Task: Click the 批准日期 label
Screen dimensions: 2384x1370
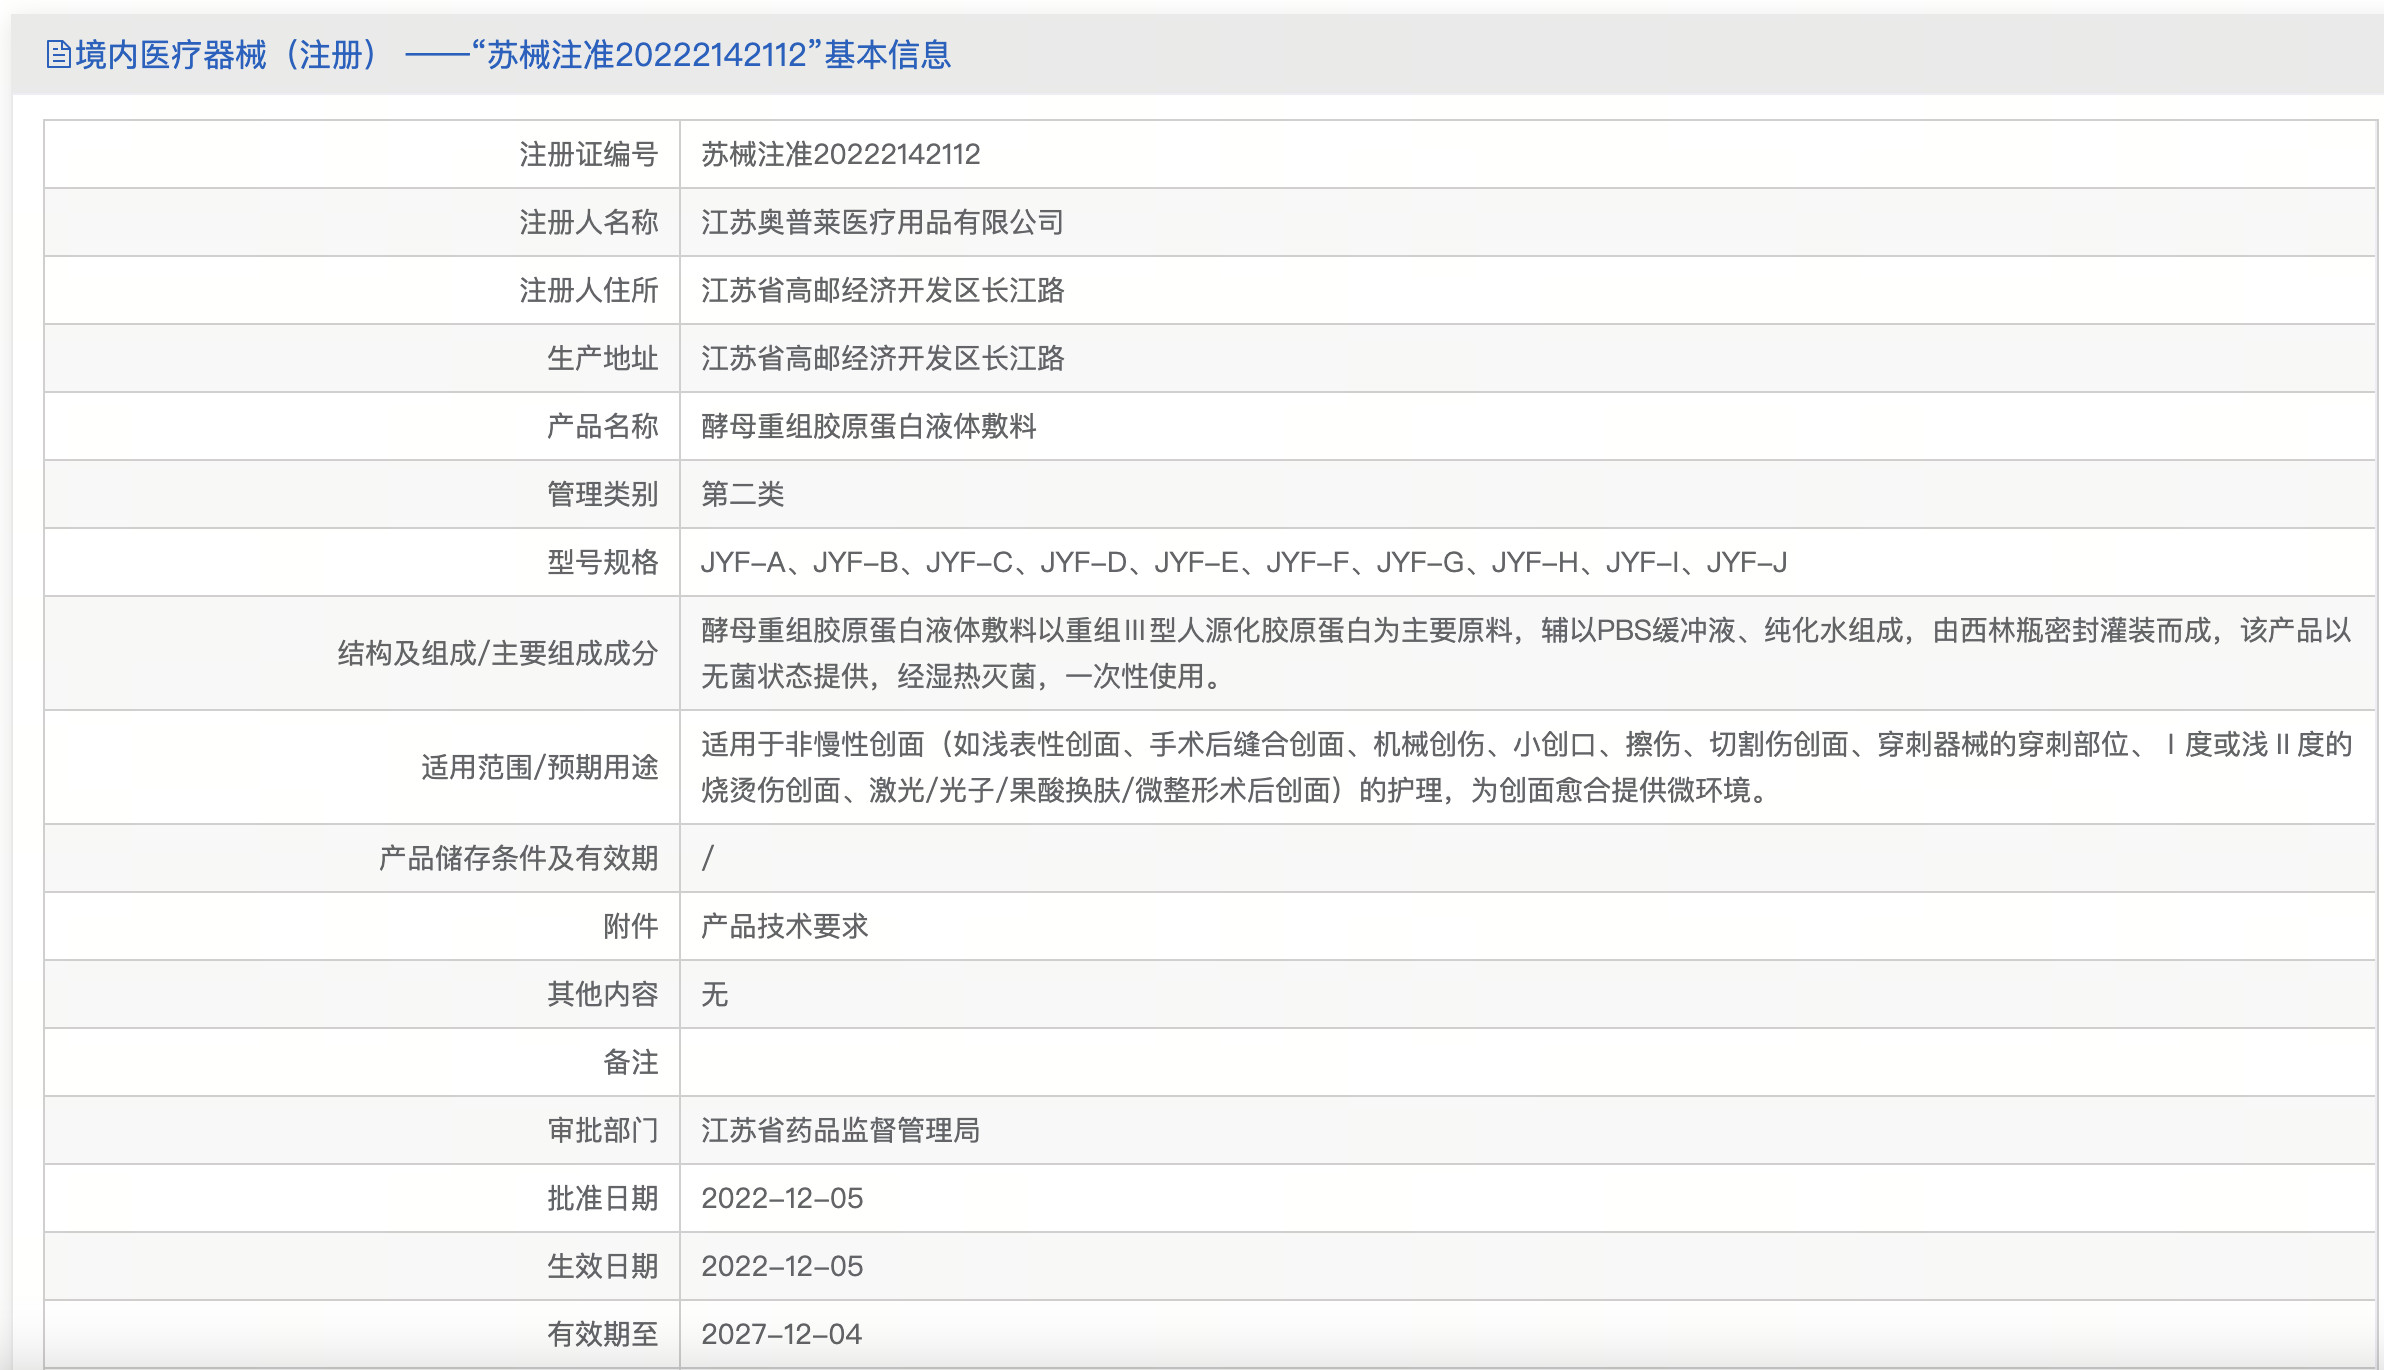Action: [602, 1198]
